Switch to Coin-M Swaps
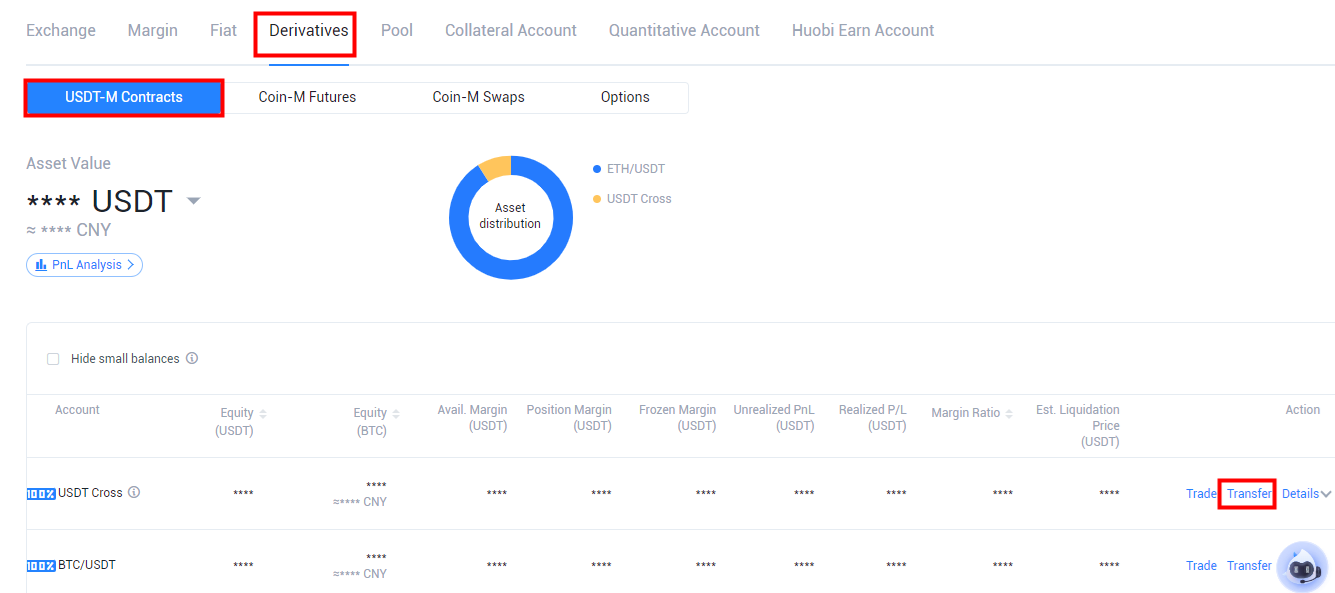Screen dimensions: 1335x593 pos(478,97)
